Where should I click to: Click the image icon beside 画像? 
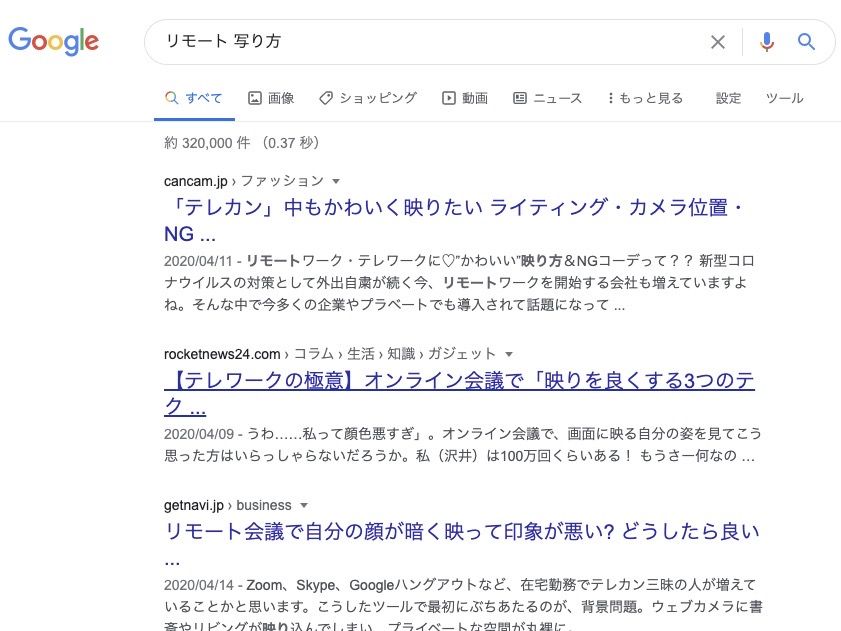tap(255, 98)
